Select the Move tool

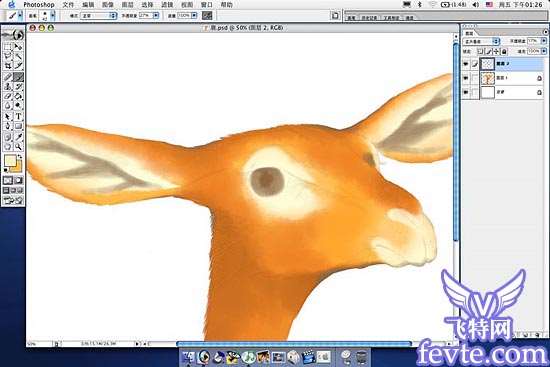click(18, 47)
